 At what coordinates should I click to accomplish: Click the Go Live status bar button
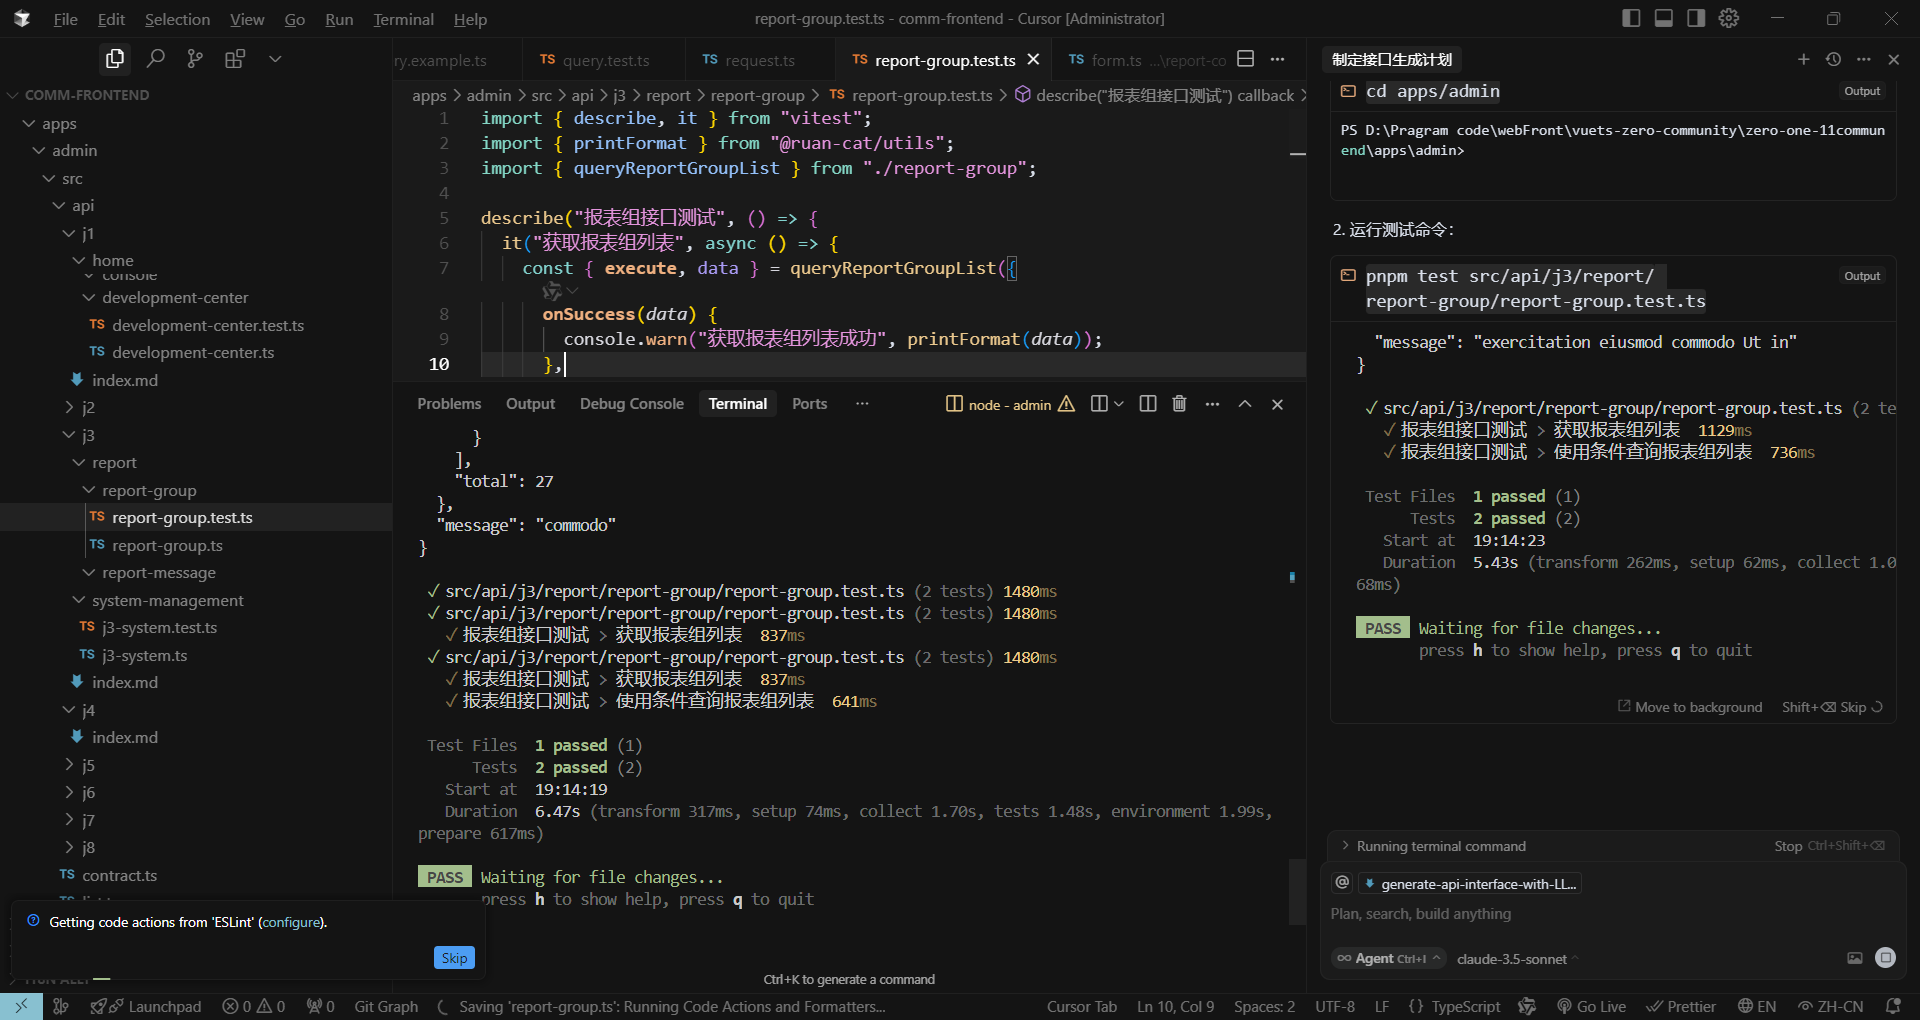coord(1591,1006)
